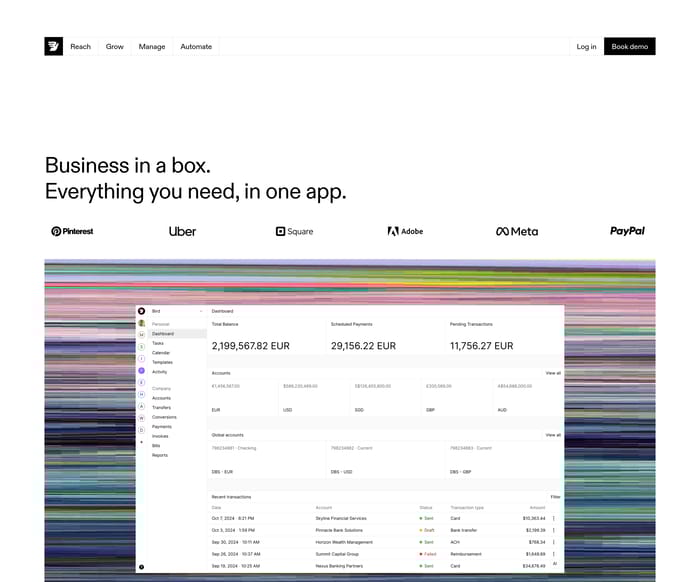Click the PayPal logo
700x582 pixels.
click(627, 231)
